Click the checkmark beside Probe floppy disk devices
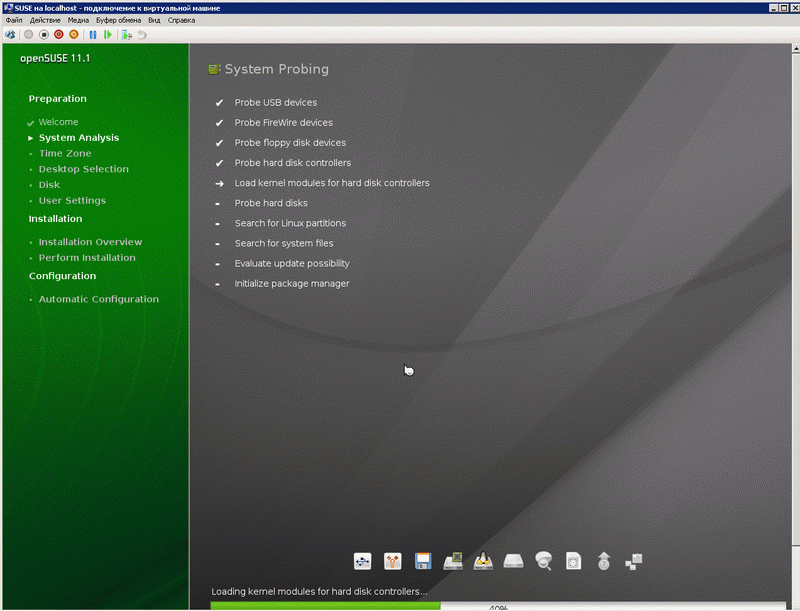The width and height of the screenshot is (800, 611). 219,143
